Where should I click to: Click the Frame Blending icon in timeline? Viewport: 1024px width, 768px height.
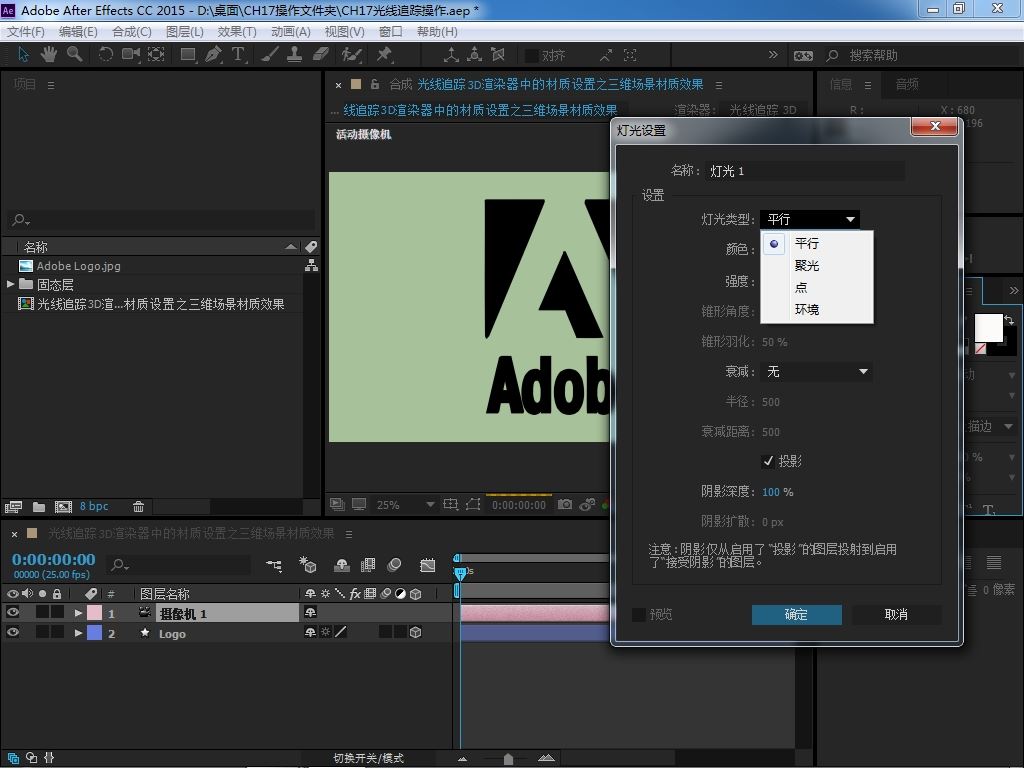coord(368,565)
